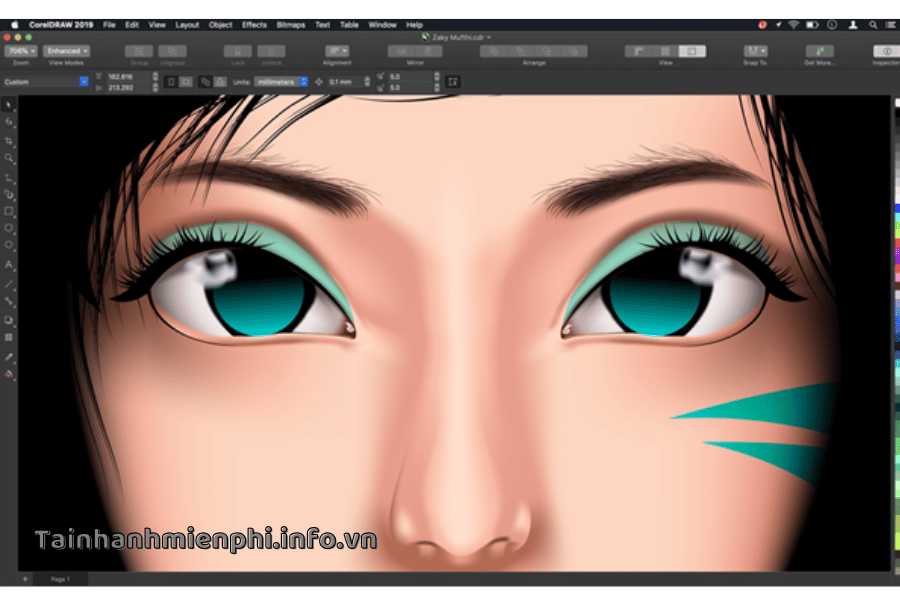Viewport: 900px width, 600px height.
Task: Switch to the Page 1 tab
Action: click(61, 579)
